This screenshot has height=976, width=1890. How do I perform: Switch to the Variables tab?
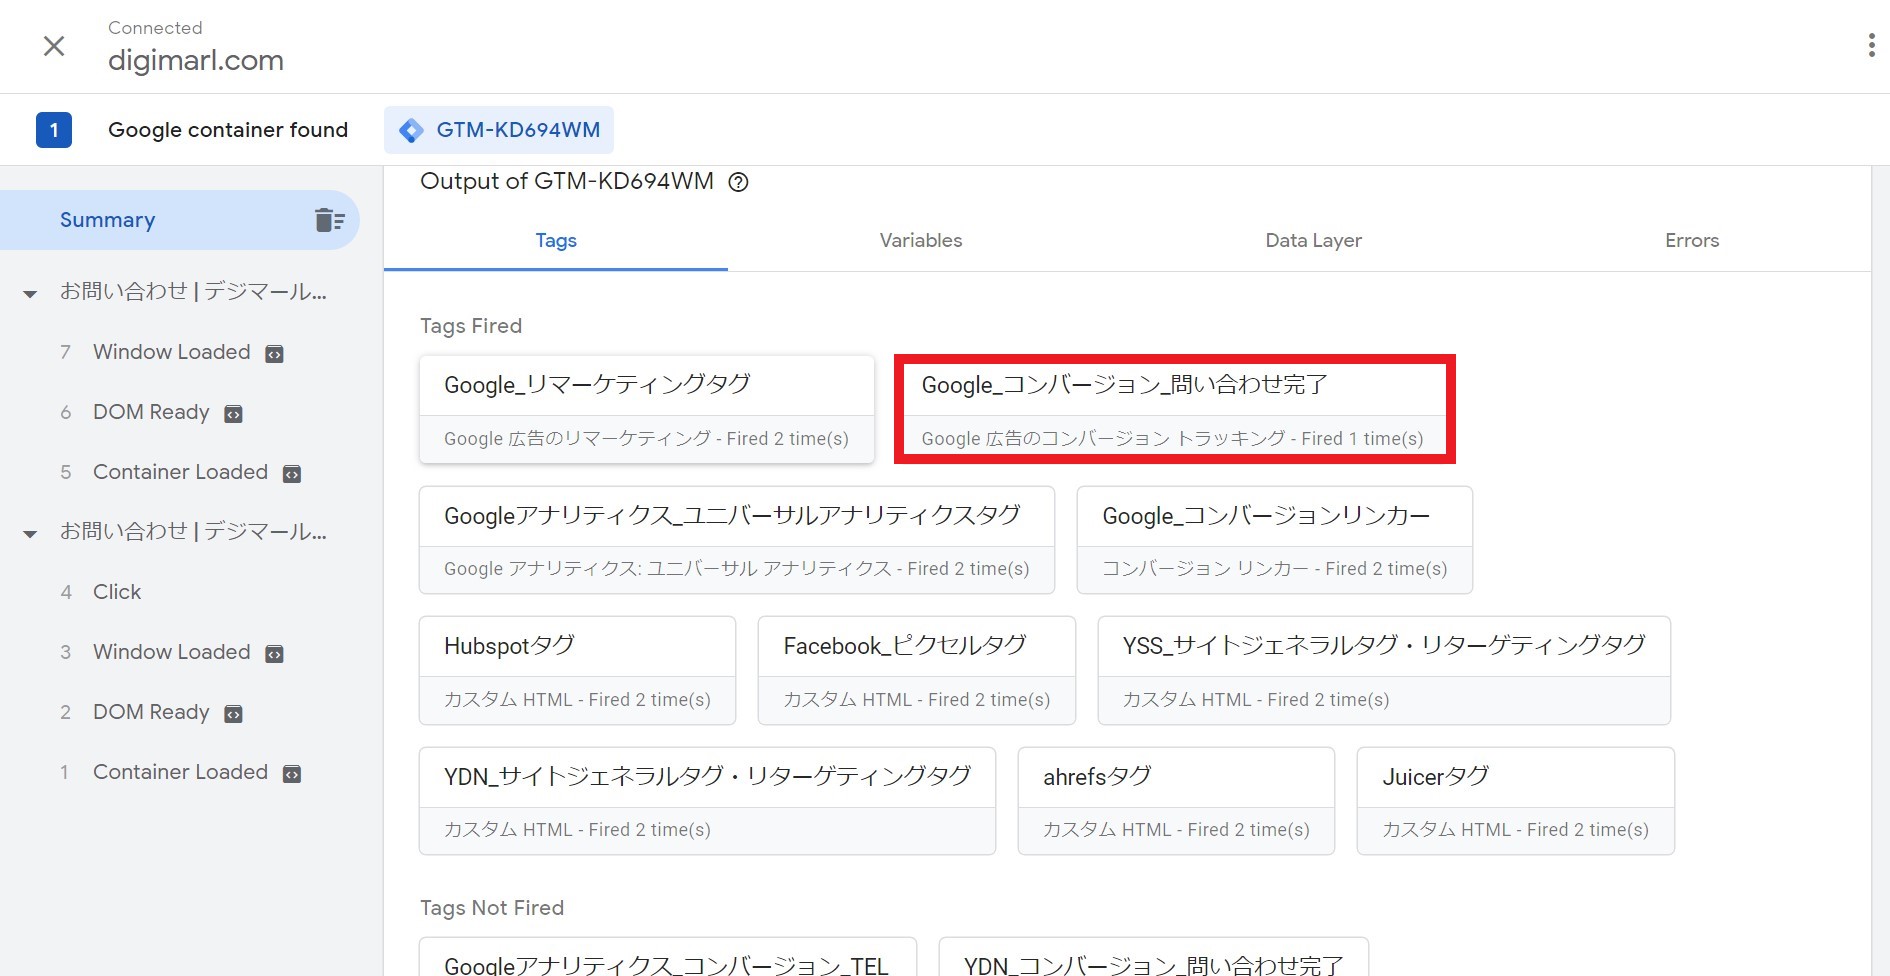(921, 241)
